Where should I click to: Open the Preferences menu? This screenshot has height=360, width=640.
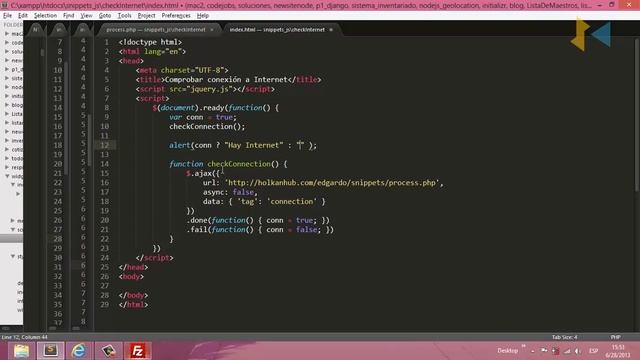pos(176,16)
